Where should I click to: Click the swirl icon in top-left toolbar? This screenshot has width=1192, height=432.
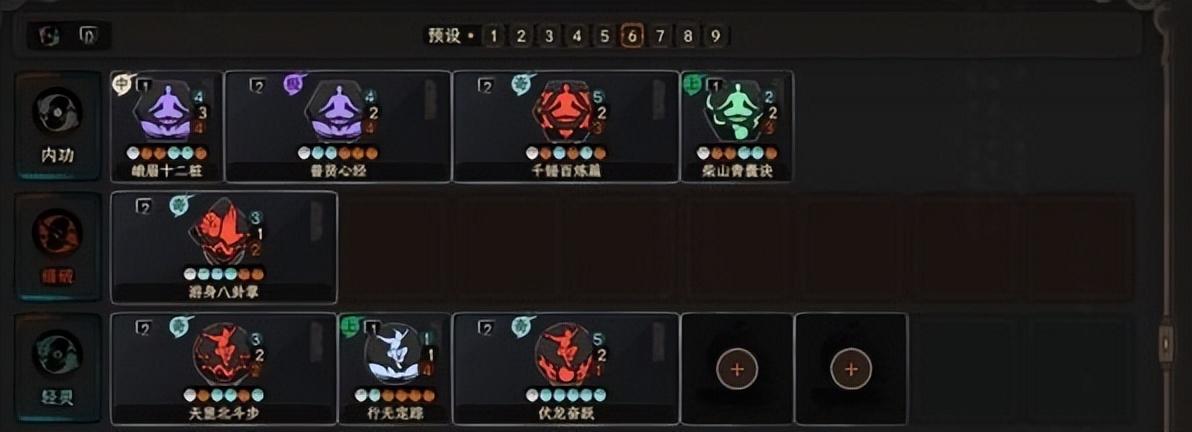point(50,36)
